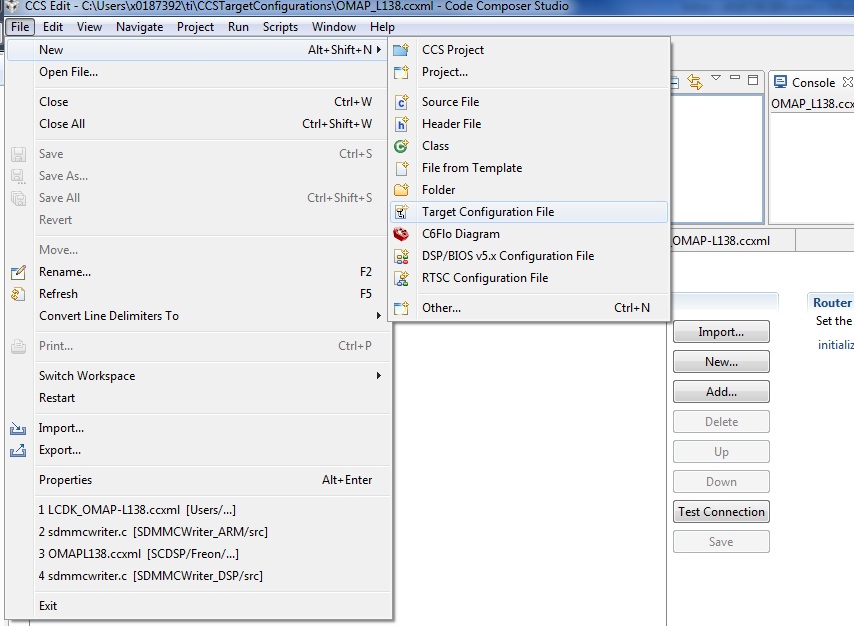This screenshot has width=854, height=626.
Task: Click the Import... button
Action: tap(721, 332)
